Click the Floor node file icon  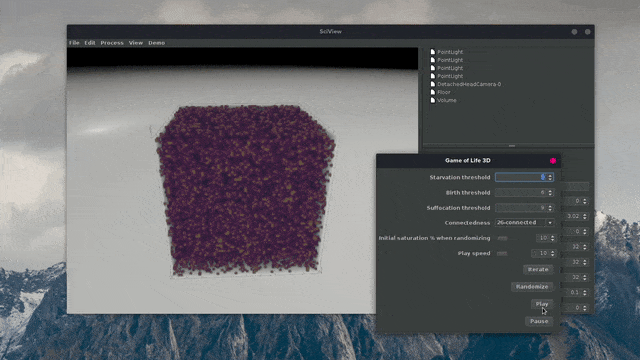click(433, 92)
